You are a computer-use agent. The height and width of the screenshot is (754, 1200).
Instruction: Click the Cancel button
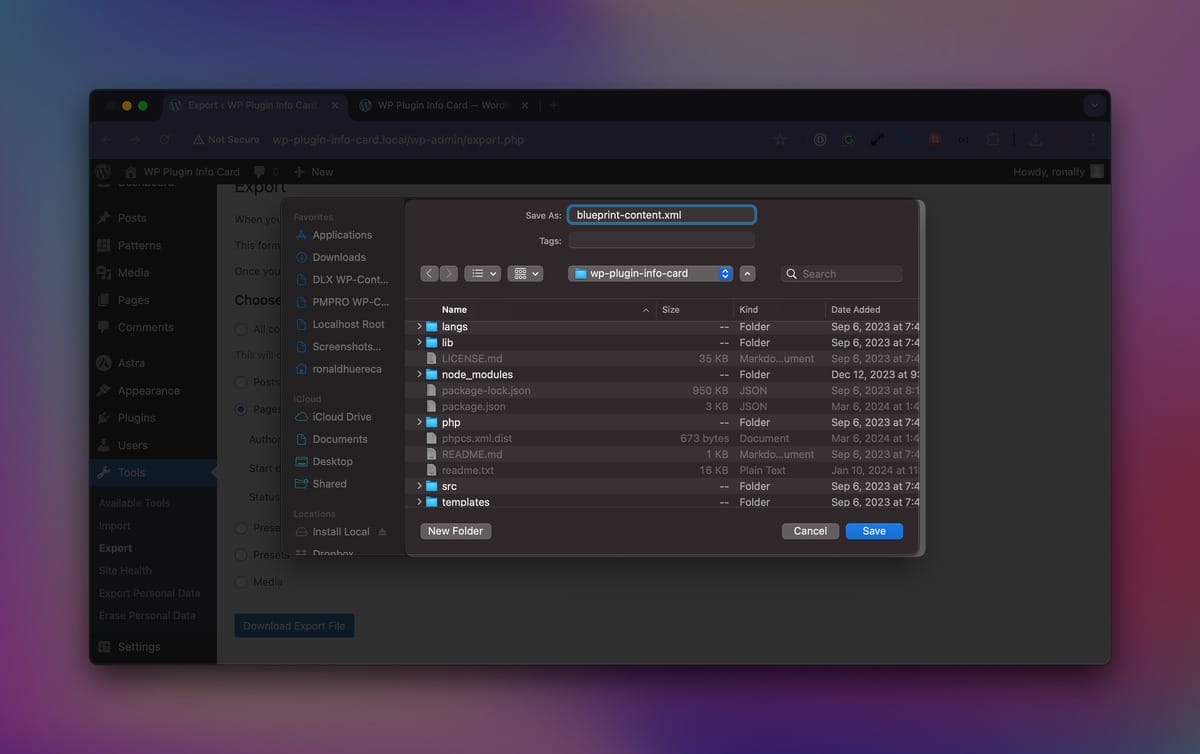[x=810, y=531]
